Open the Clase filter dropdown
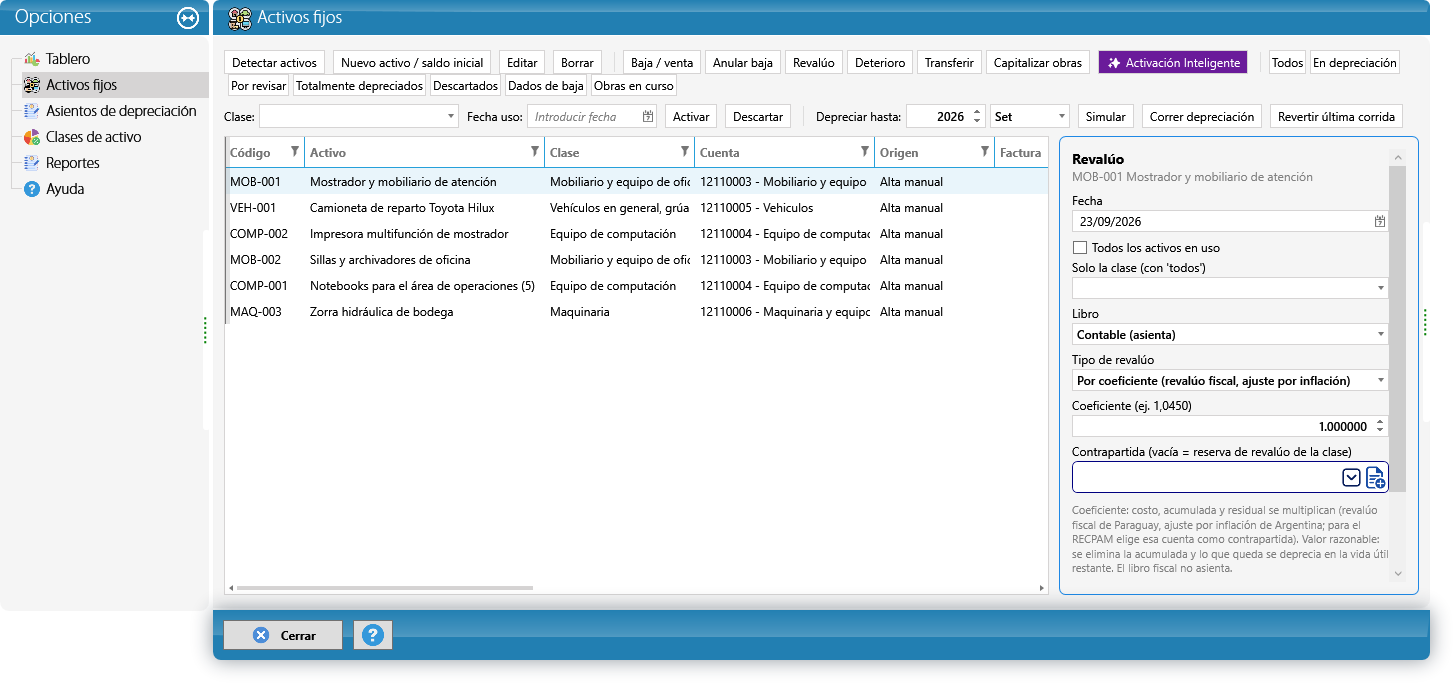Screen dimensions: 1453x683 450,117
